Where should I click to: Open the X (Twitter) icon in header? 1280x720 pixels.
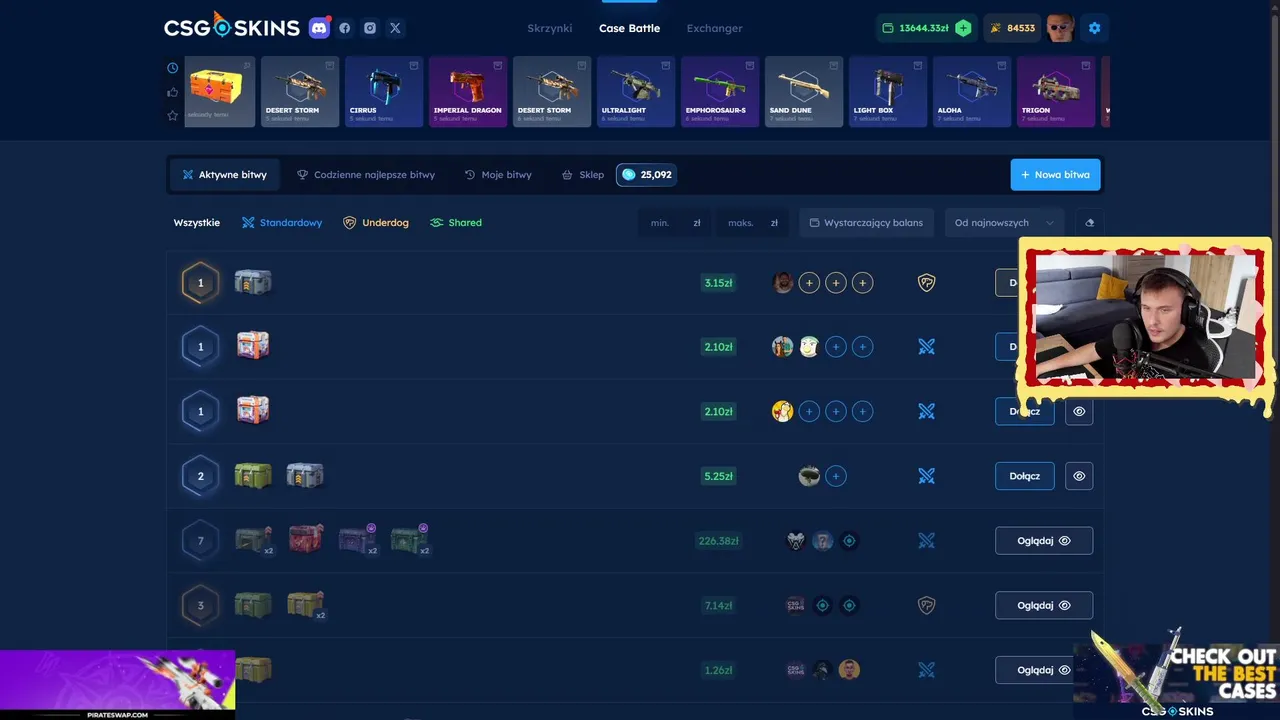pyautogui.click(x=395, y=28)
